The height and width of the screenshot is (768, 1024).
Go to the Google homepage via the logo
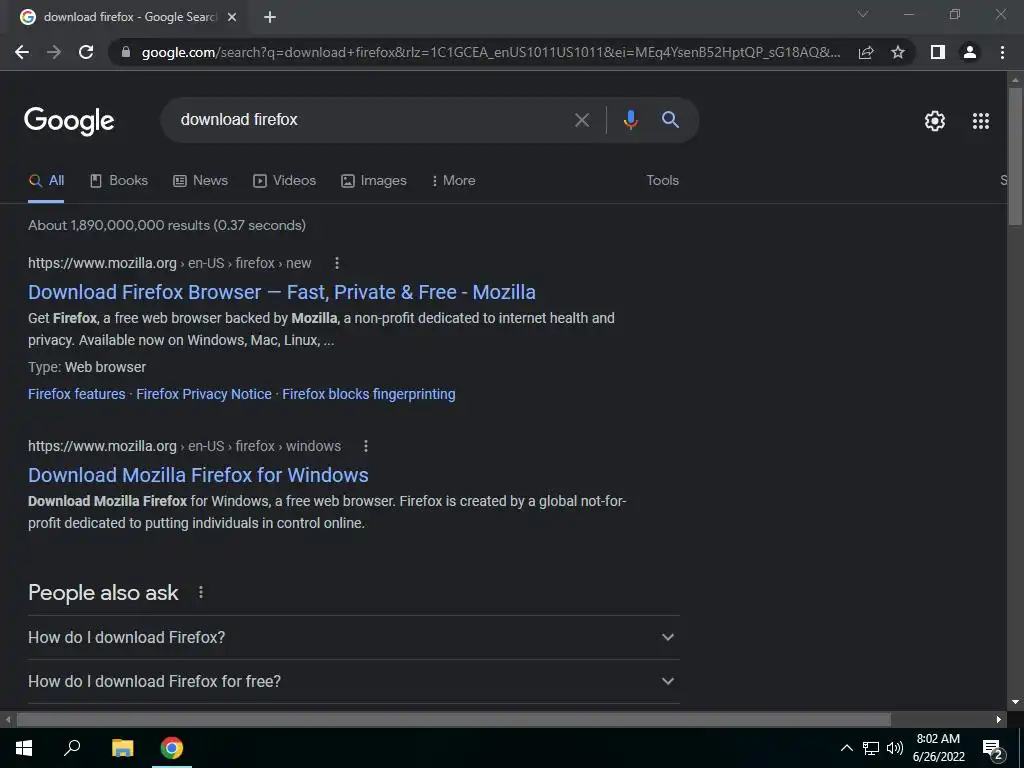pos(69,121)
